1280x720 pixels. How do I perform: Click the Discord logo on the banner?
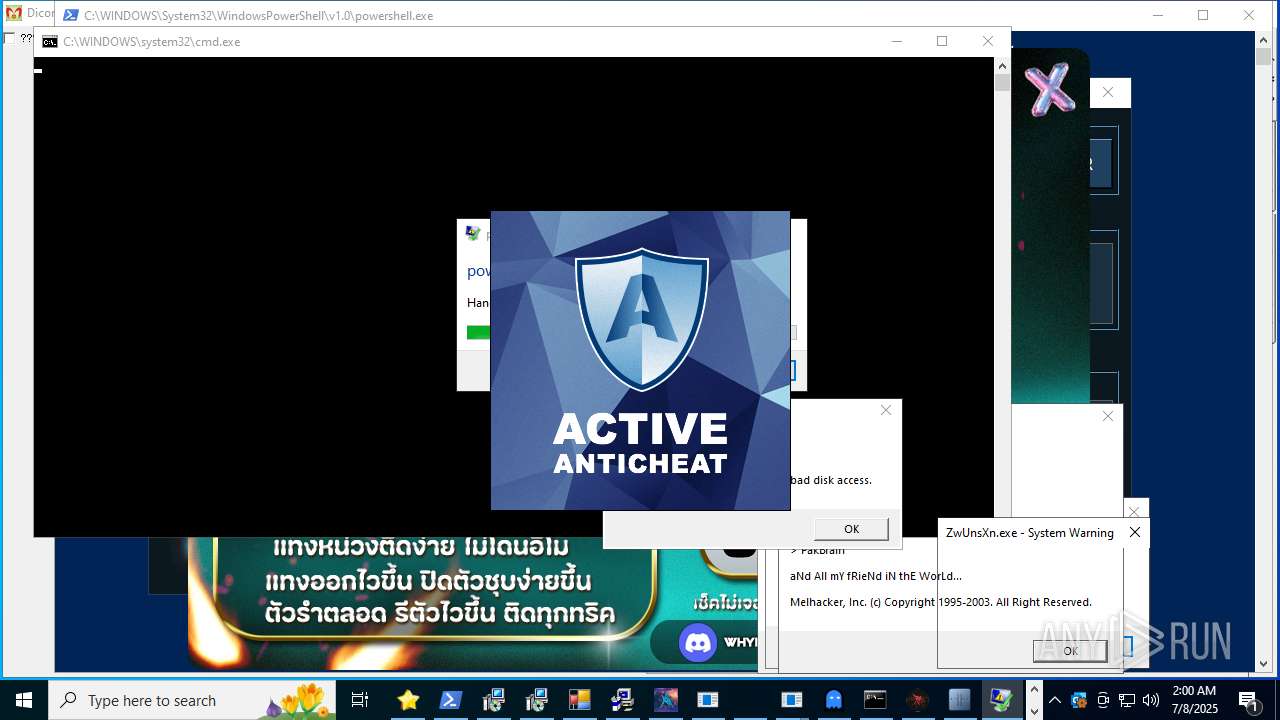coord(698,642)
